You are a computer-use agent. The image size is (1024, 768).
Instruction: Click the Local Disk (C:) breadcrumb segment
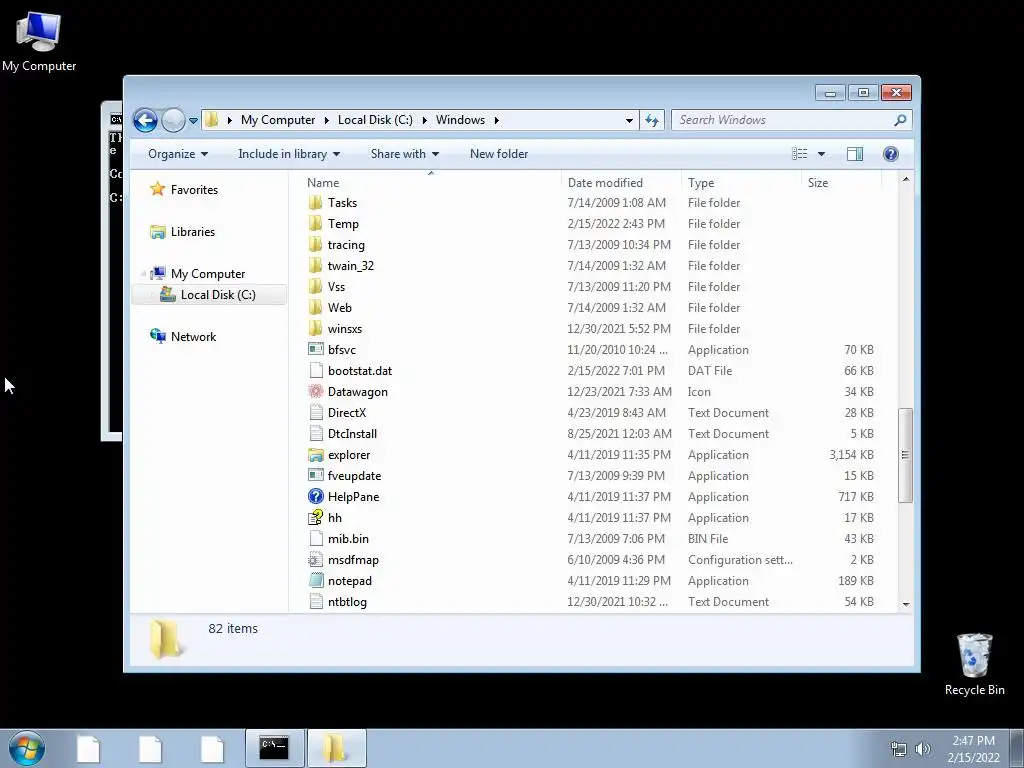pyautogui.click(x=375, y=120)
